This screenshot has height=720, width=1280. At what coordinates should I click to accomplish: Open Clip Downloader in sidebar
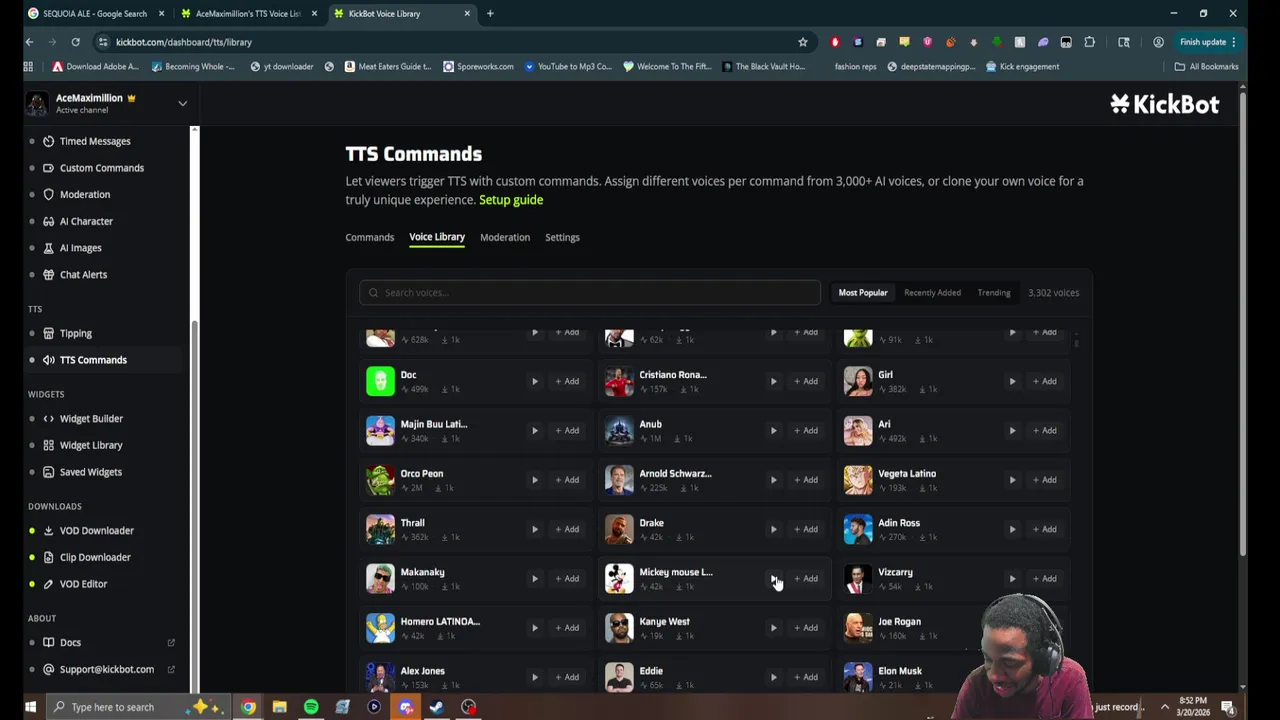pos(95,557)
